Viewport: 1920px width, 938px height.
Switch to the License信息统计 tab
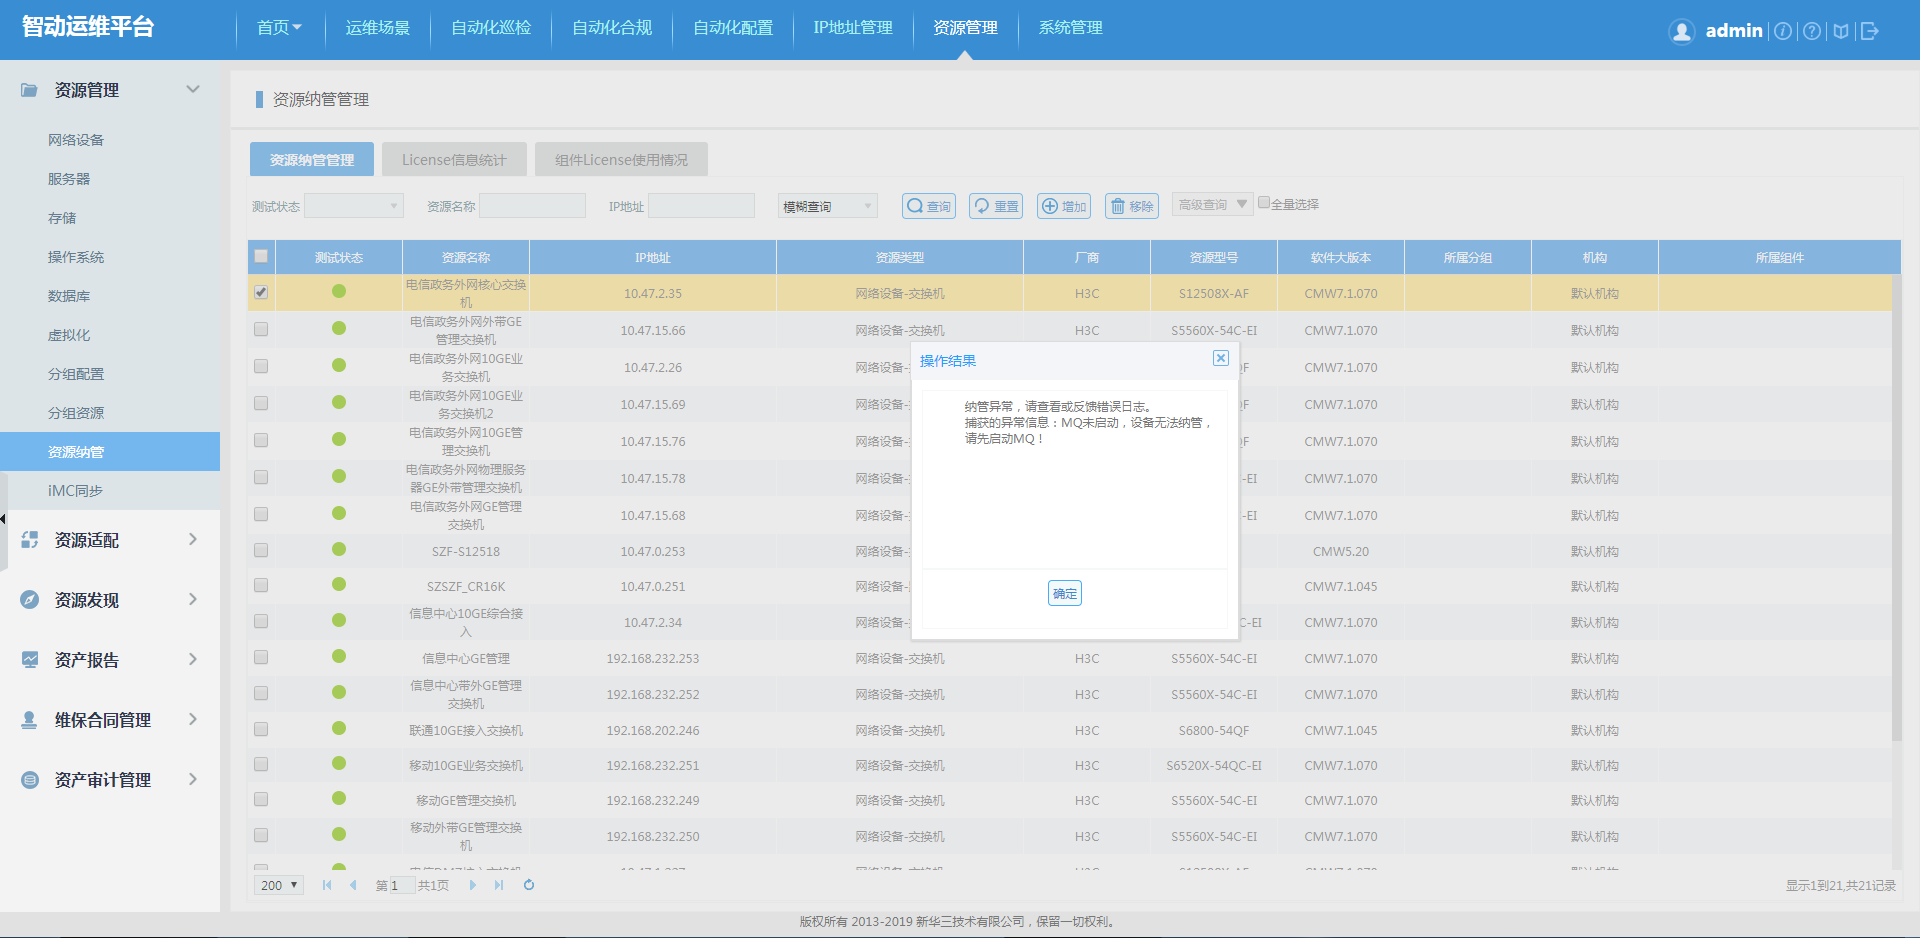pos(454,160)
